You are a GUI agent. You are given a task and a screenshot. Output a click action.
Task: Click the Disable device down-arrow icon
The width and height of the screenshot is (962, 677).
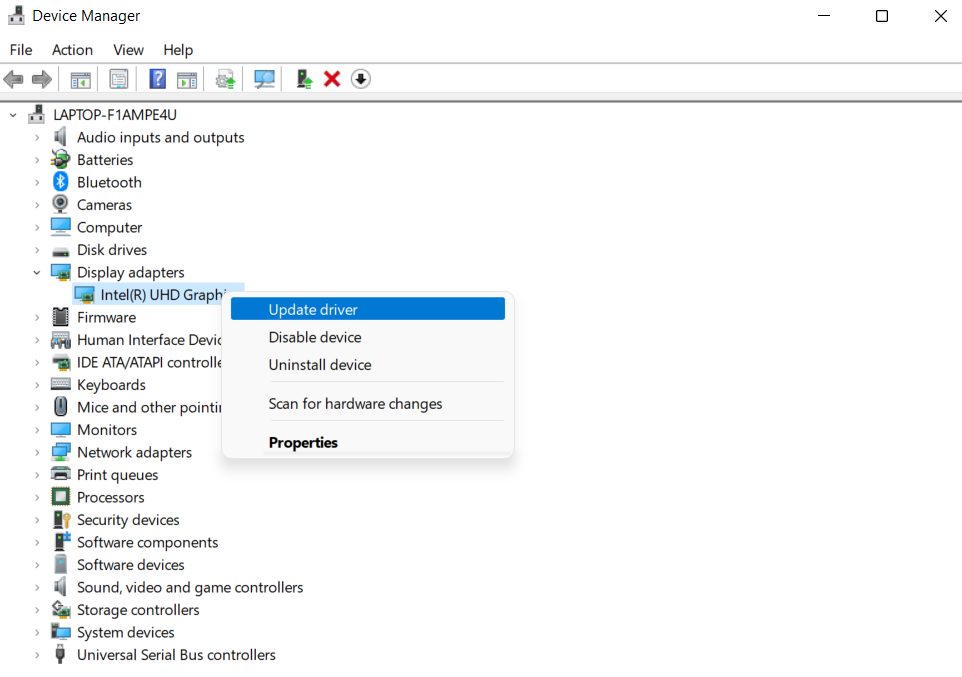361,79
